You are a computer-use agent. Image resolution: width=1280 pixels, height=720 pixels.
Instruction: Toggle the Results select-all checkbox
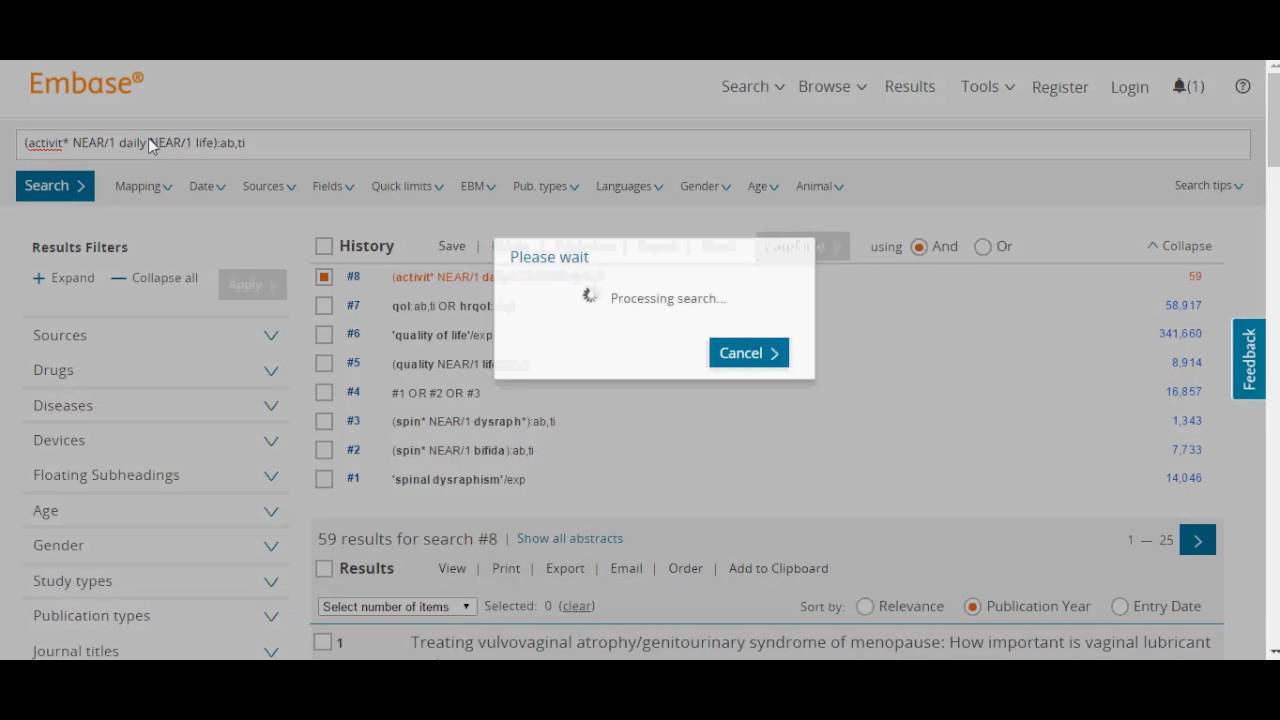pyautogui.click(x=324, y=569)
